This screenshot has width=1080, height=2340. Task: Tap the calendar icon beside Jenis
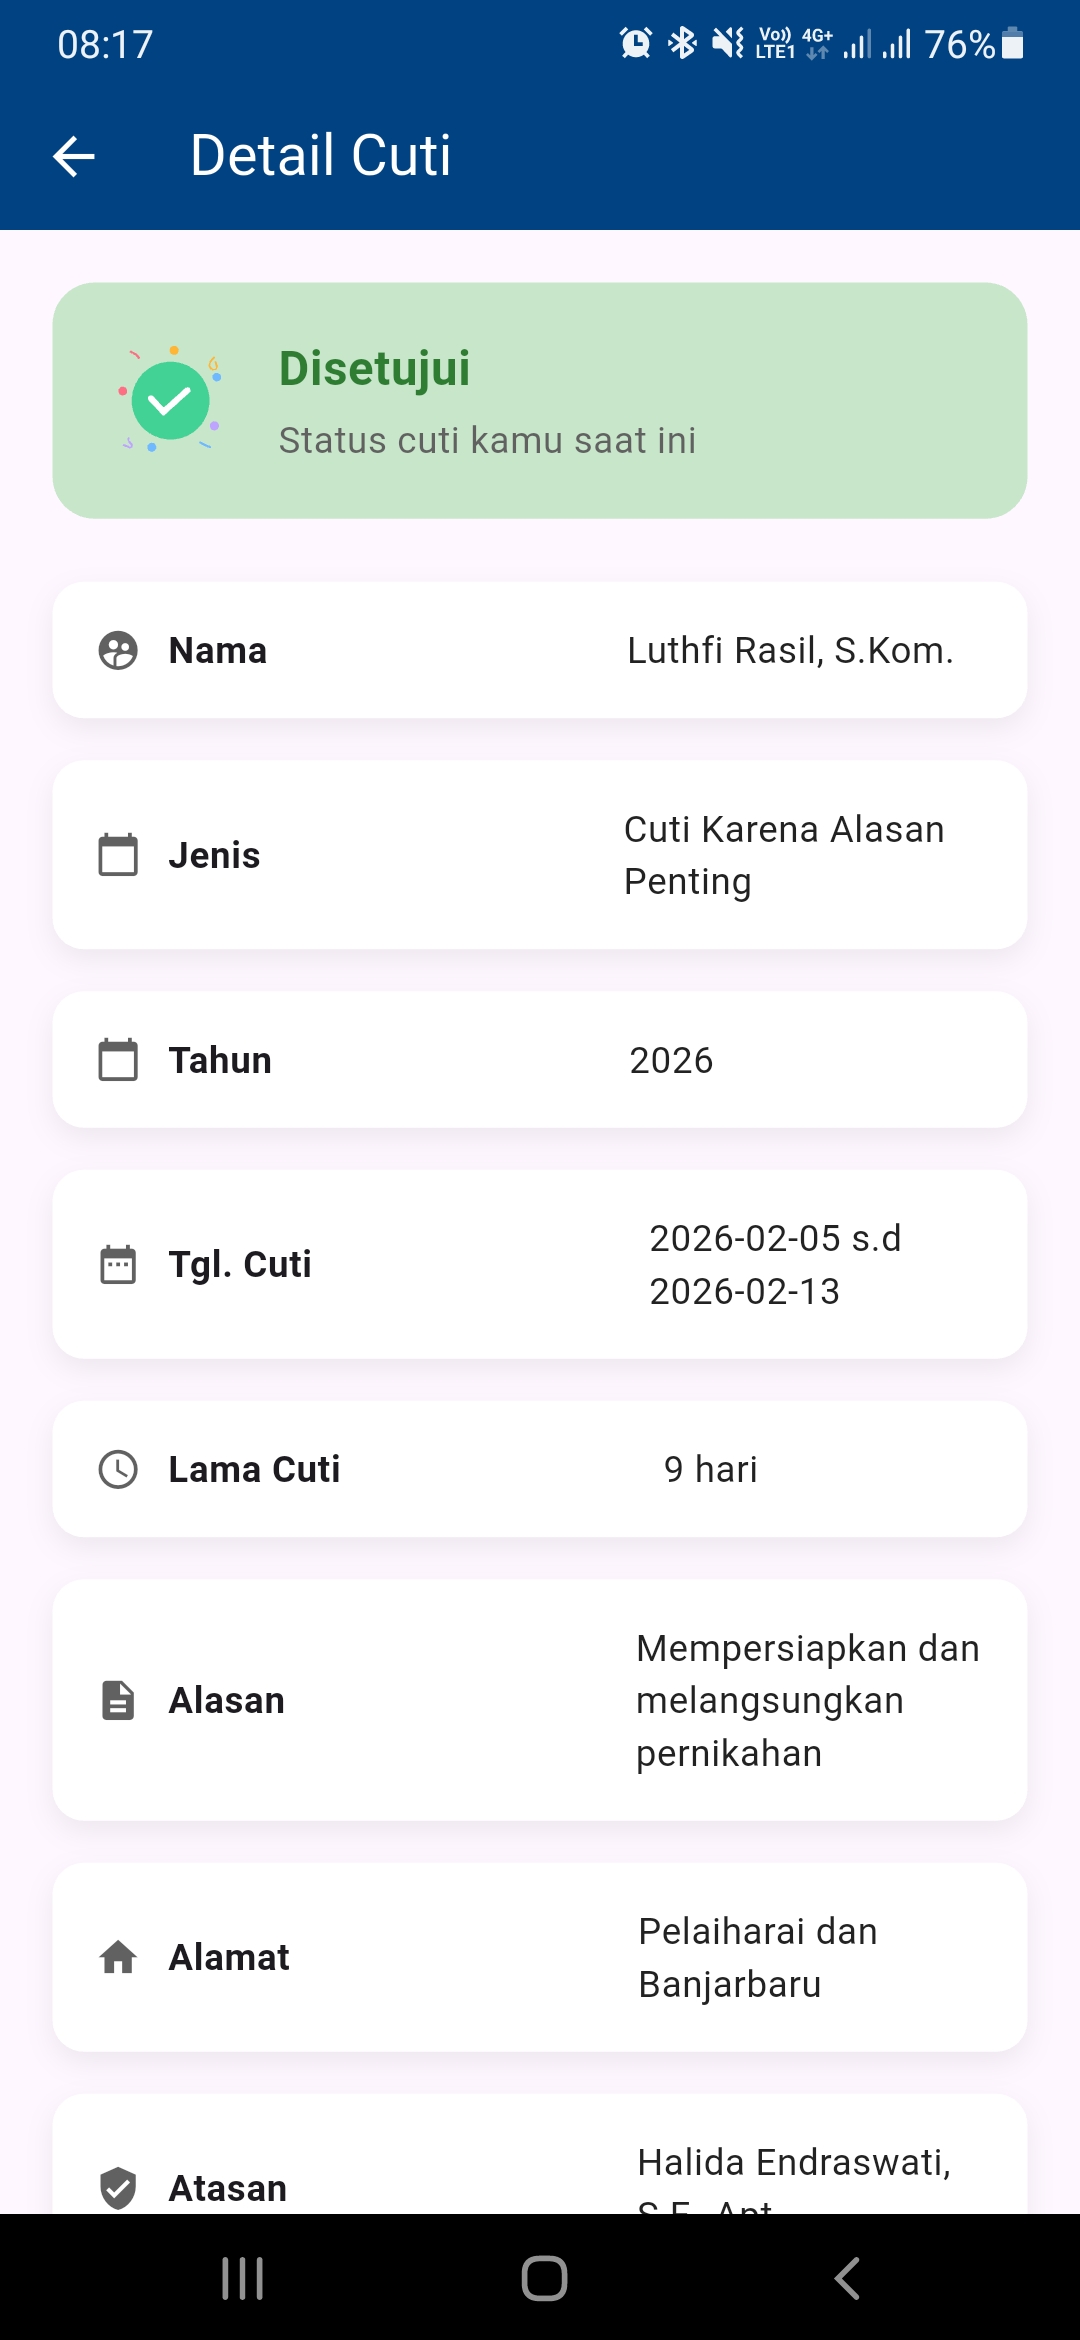(x=118, y=855)
